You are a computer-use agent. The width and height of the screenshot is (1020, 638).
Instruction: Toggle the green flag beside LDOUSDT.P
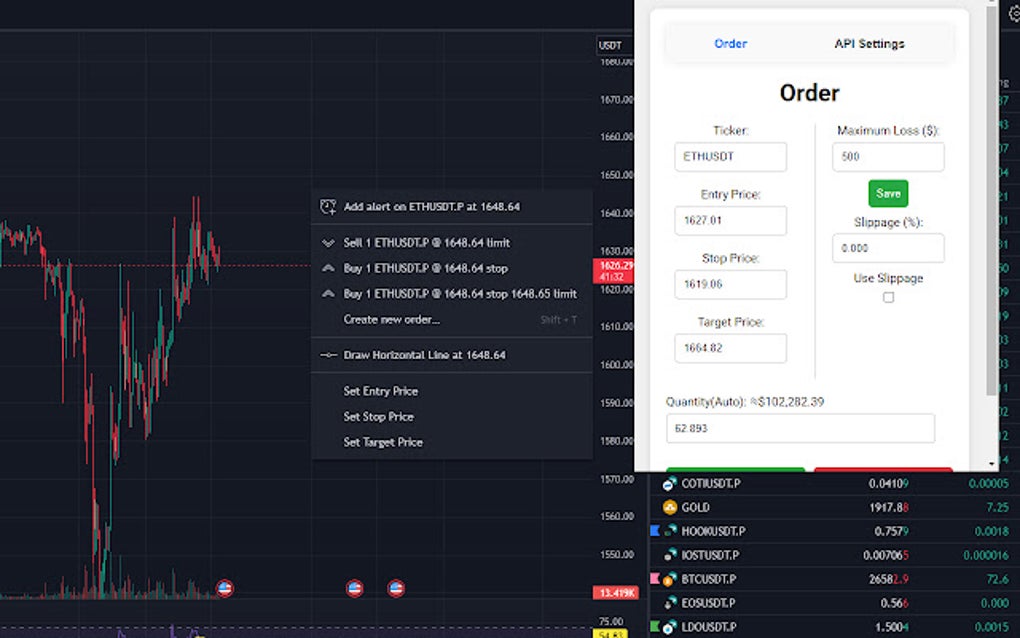tap(655, 627)
